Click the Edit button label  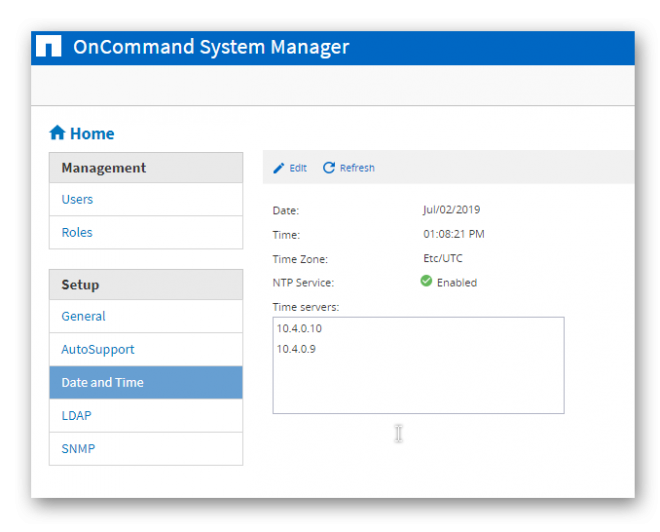[x=298, y=168]
